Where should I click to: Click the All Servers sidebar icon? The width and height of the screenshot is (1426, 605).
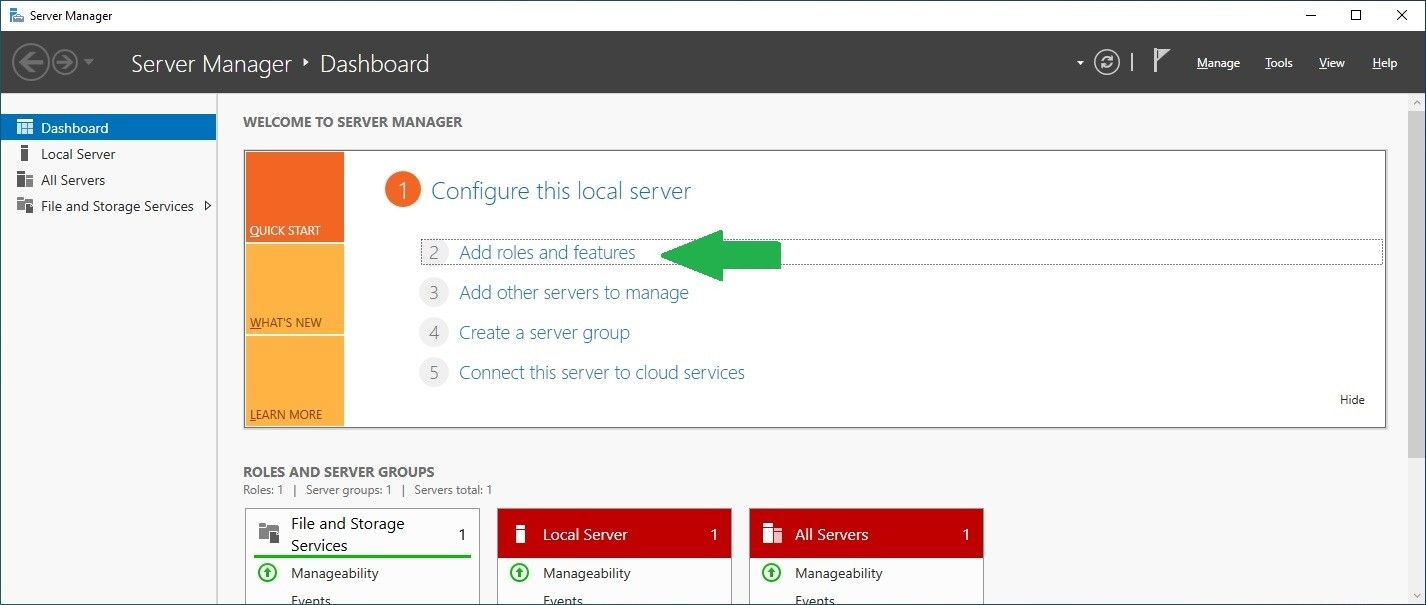pyautogui.click(x=25, y=180)
